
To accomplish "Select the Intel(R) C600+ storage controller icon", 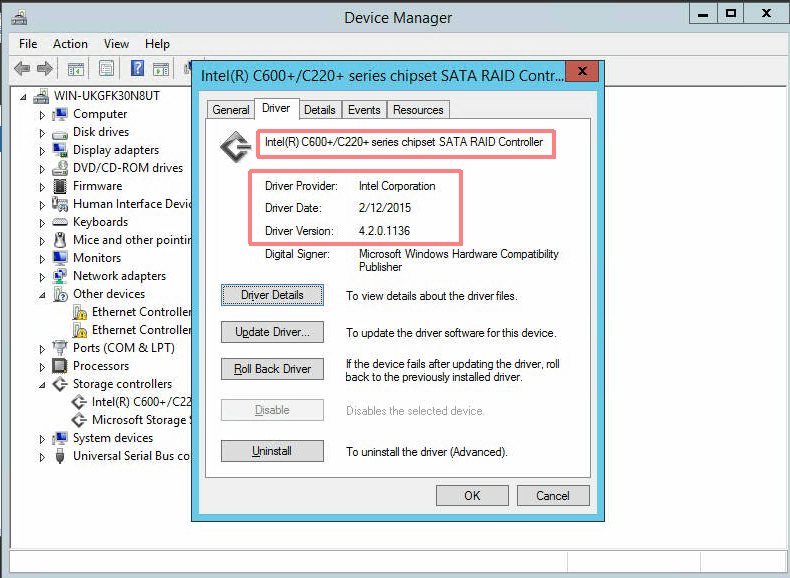I will pyautogui.click(x=79, y=402).
